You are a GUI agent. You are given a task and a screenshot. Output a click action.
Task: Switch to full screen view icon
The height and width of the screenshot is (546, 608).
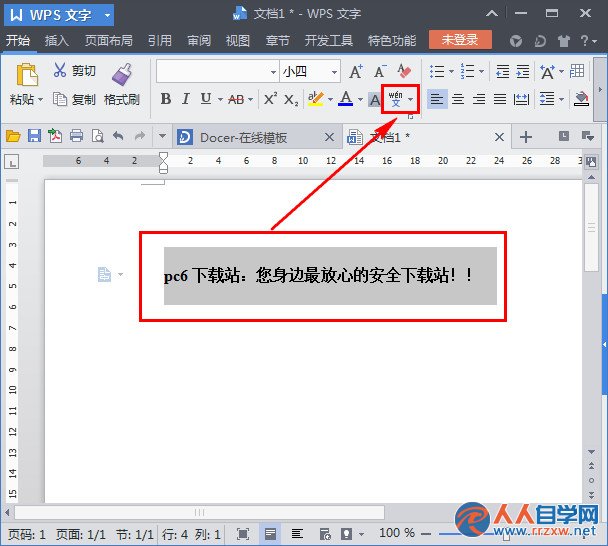click(x=243, y=534)
